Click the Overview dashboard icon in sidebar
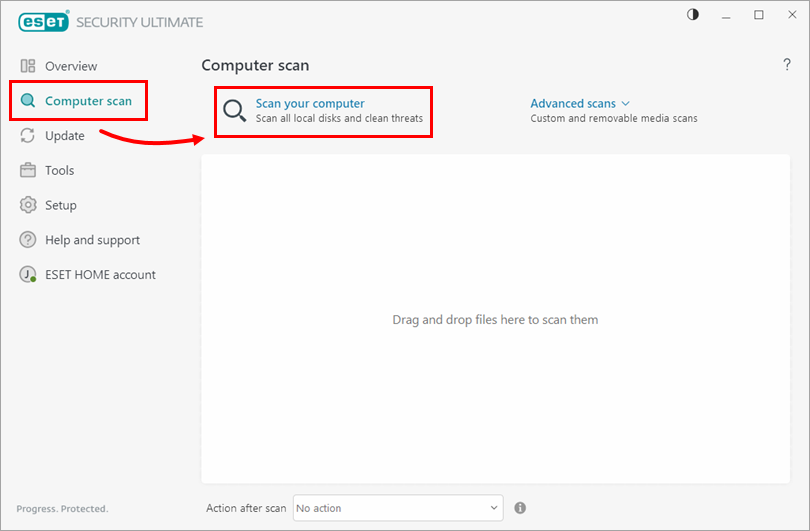This screenshot has height=531, width=810. click(x=28, y=66)
